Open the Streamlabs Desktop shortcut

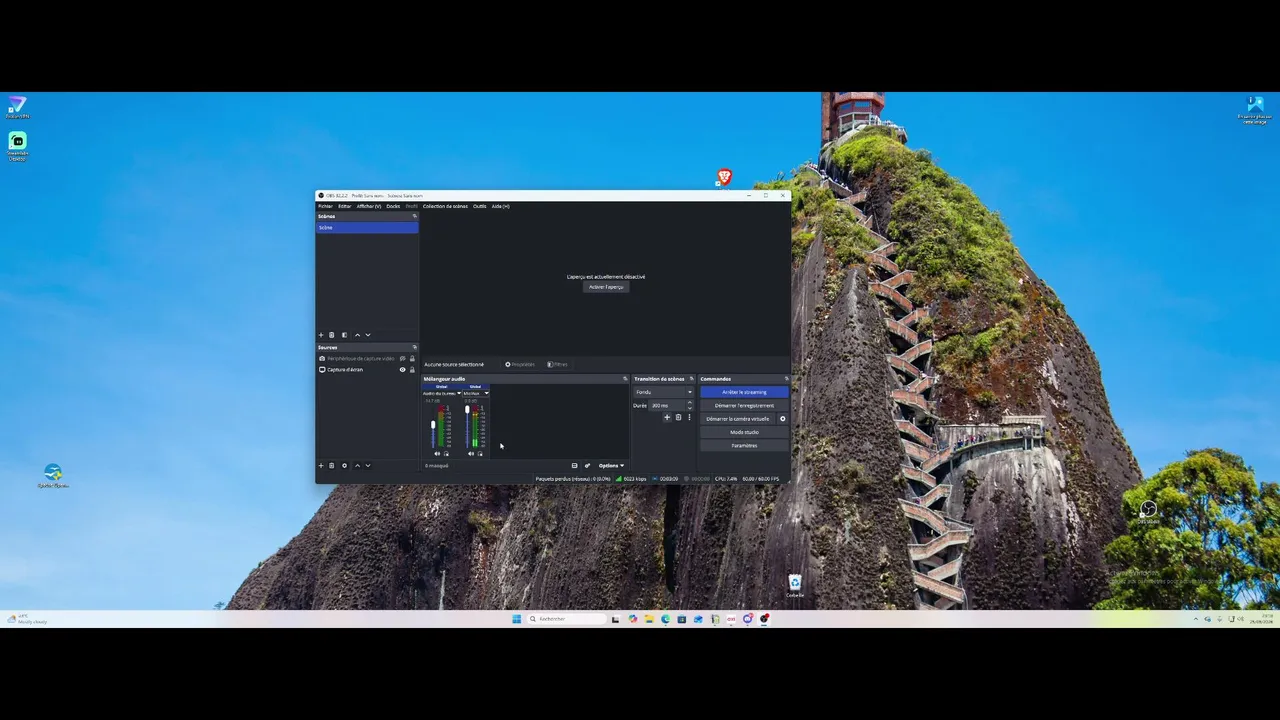17,145
